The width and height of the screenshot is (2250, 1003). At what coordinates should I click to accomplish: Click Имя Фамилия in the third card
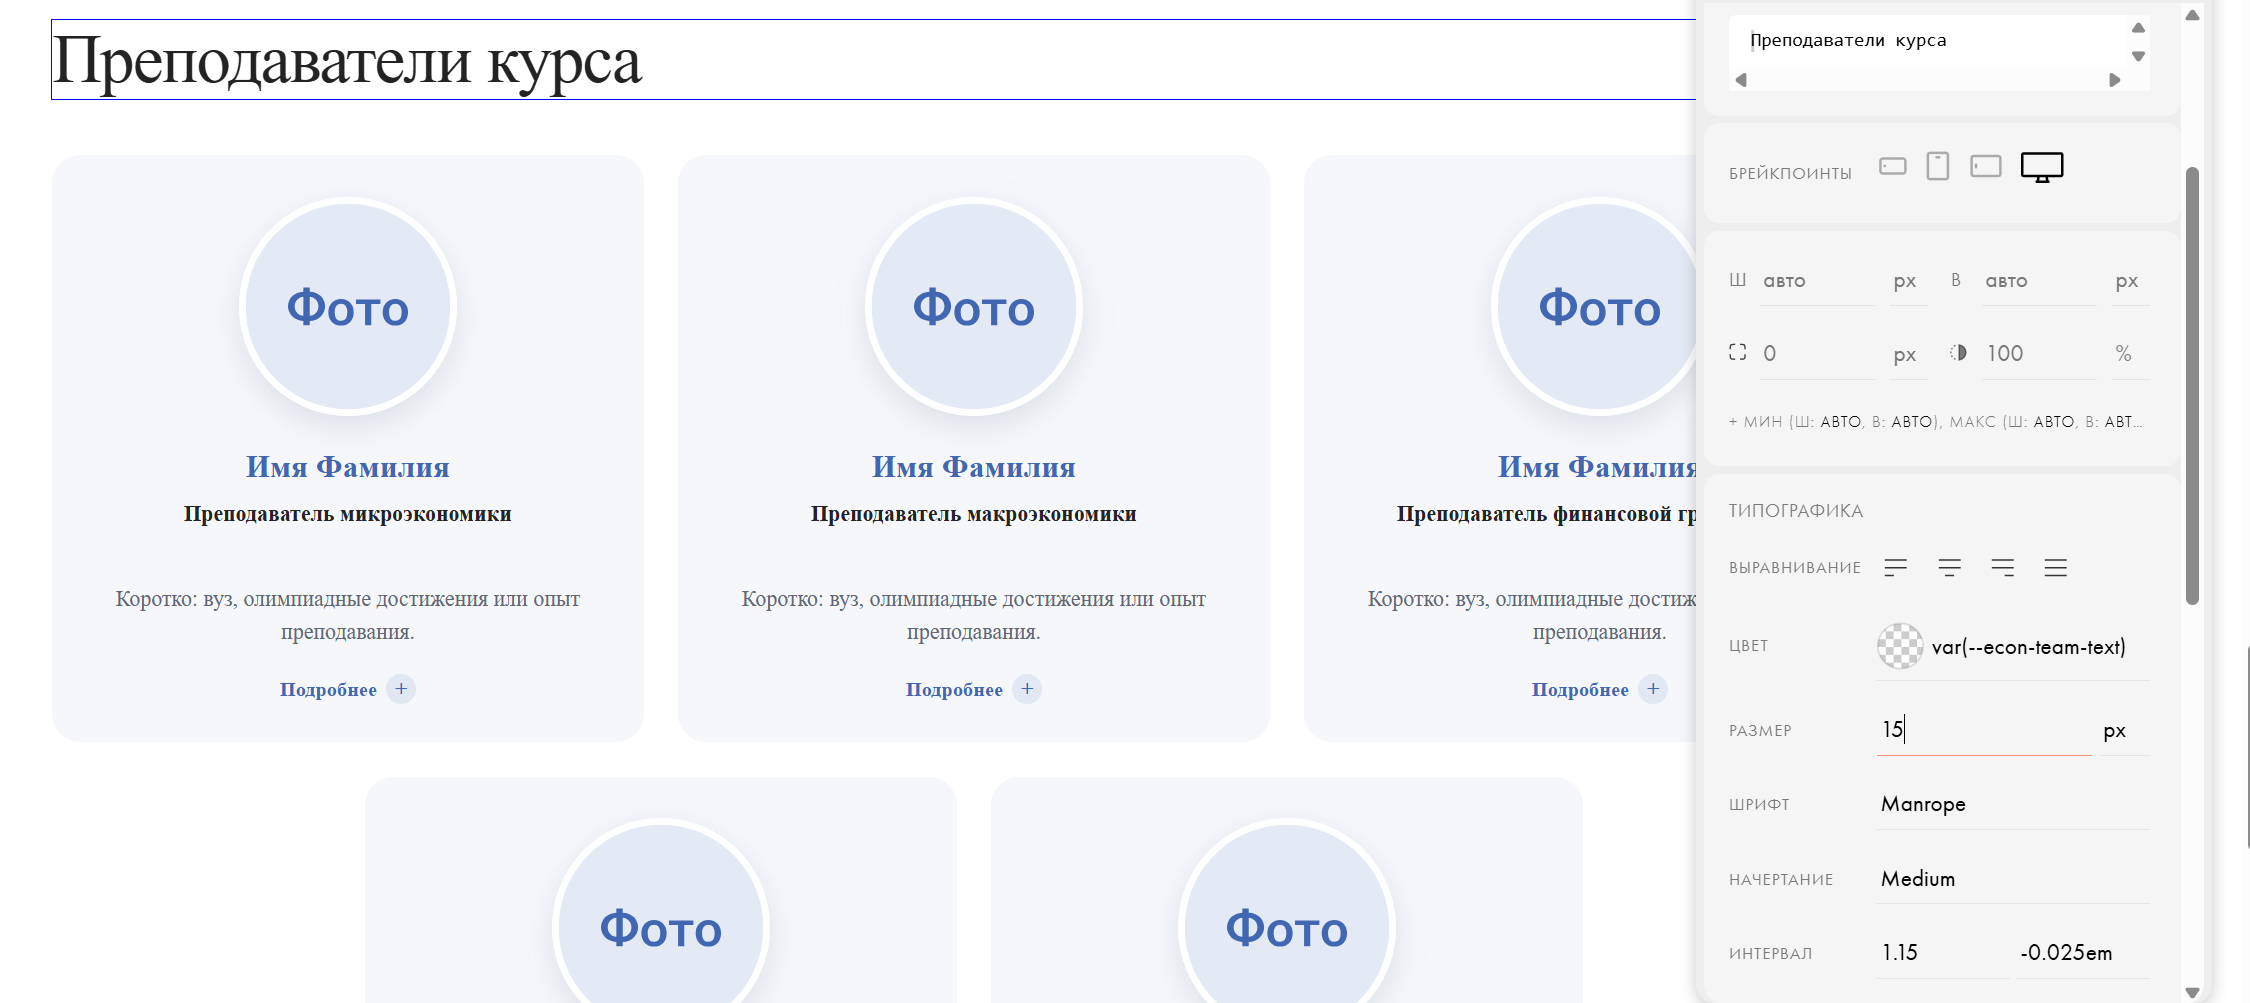click(1597, 467)
